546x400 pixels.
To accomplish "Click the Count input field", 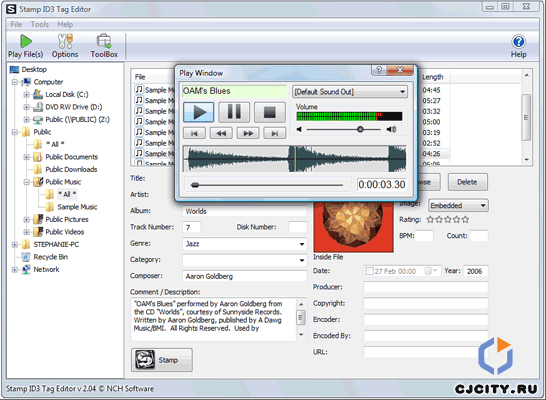I will [x=479, y=236].
